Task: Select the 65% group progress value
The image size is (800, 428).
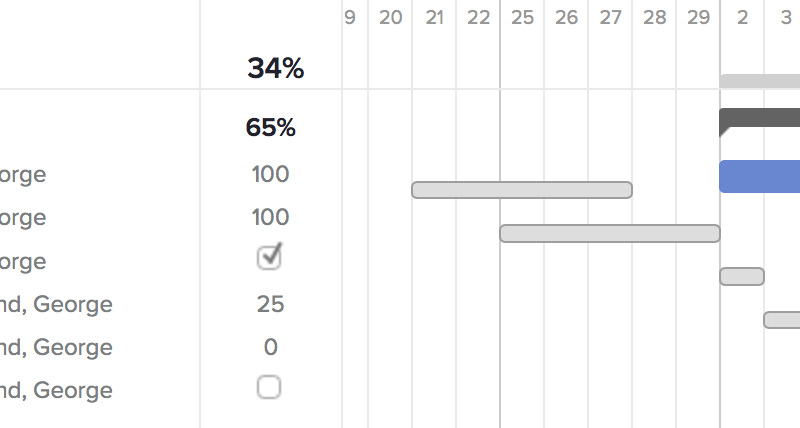Action: [271, 128]
